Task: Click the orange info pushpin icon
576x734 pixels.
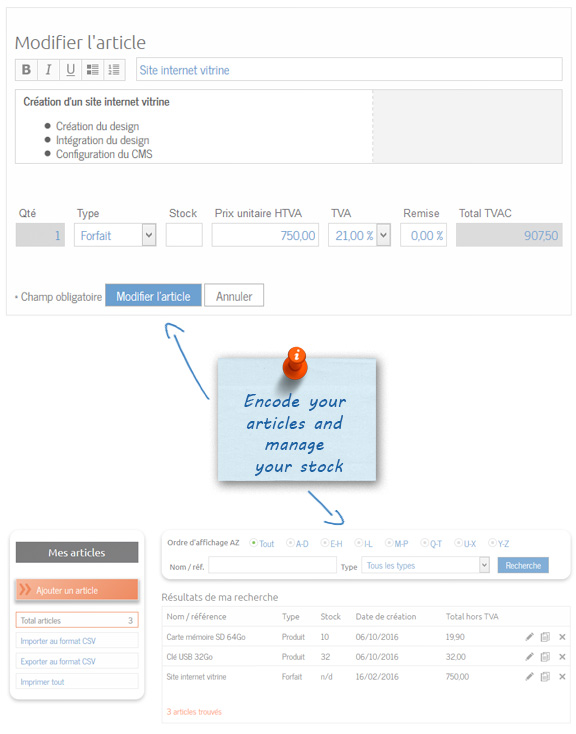Action: [295, 363]
